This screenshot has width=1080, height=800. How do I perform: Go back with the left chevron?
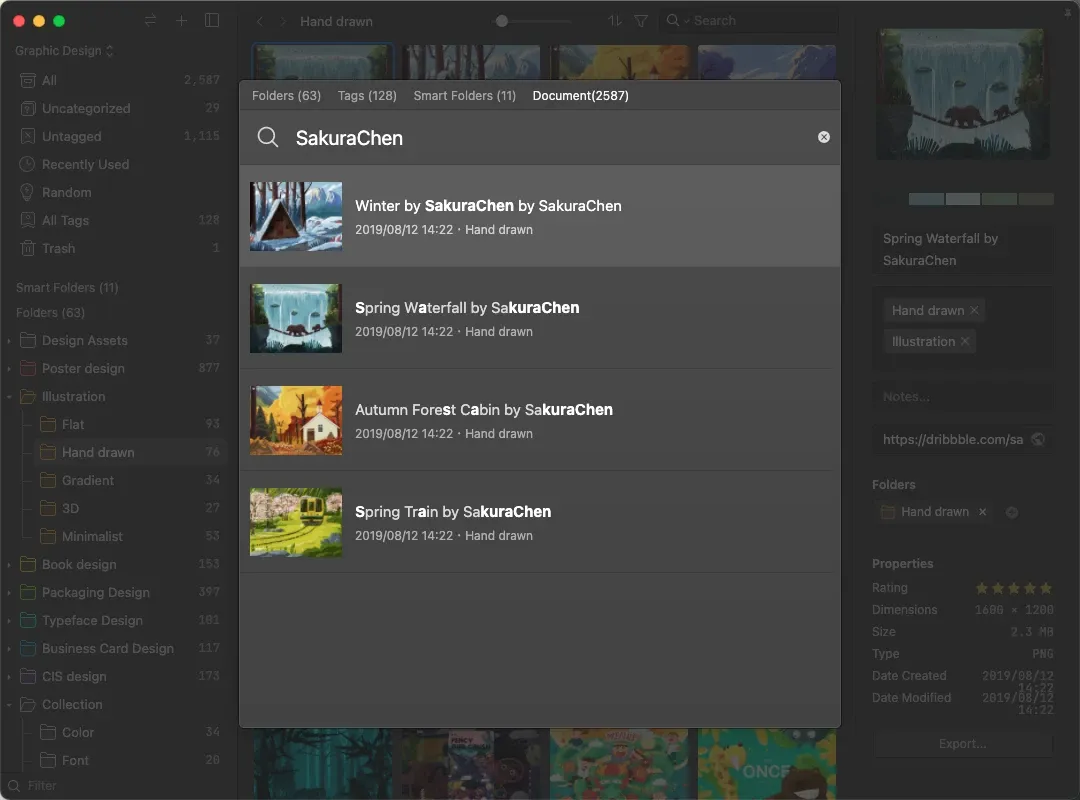[x=260, y=21]
